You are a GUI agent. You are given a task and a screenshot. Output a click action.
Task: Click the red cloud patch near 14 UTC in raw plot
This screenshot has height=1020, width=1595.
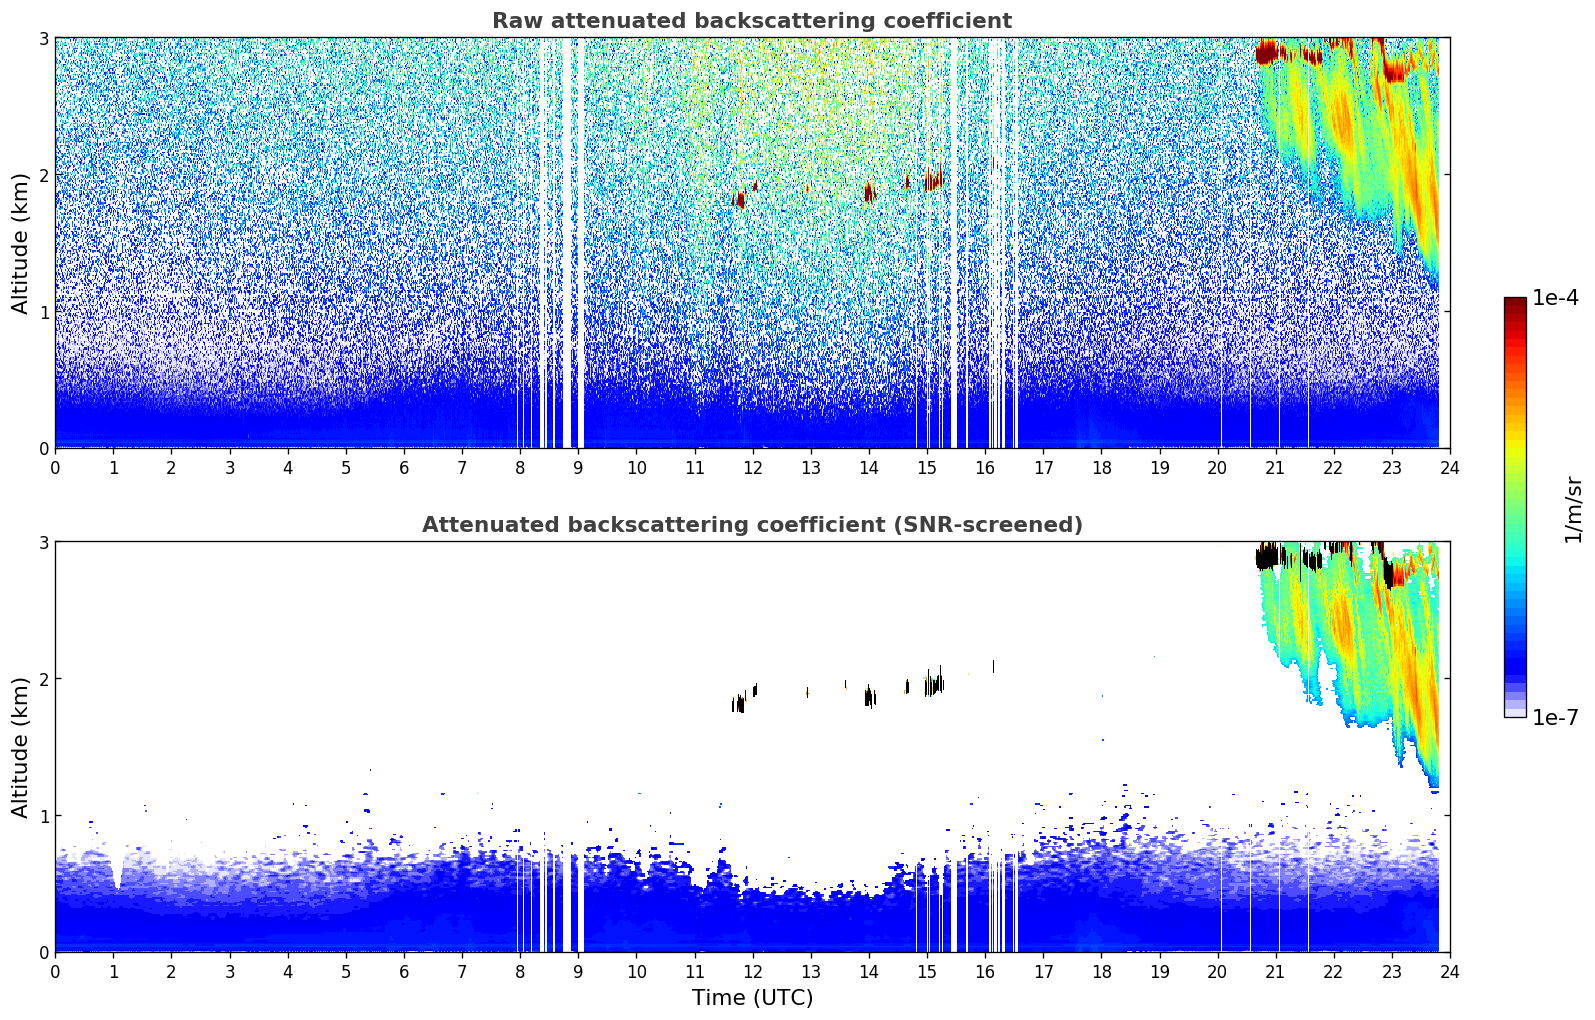pyautogui.click(x=869, y=191)
